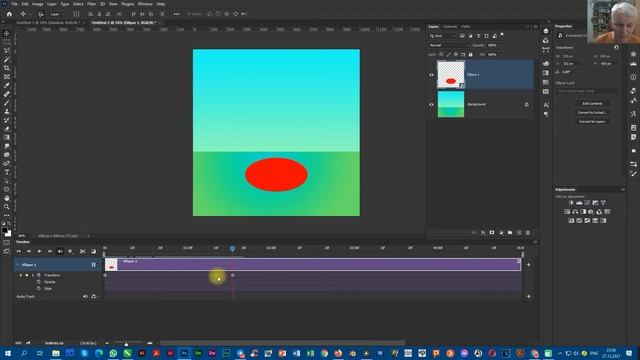Click Edit Contents button

point(592,104)
